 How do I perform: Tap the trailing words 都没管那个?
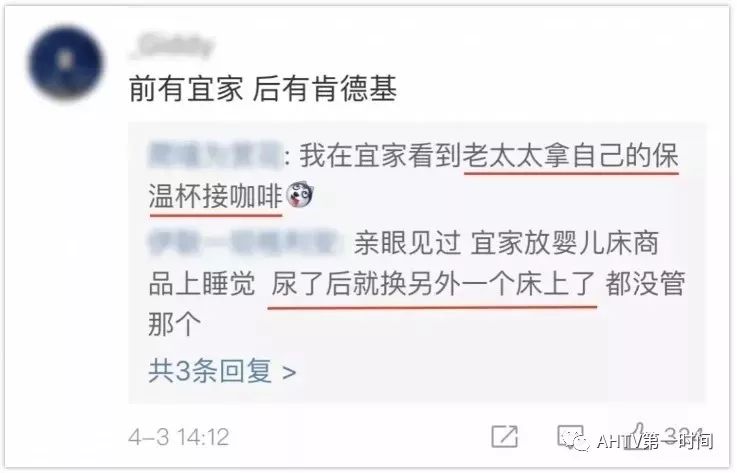click(416, 304)
